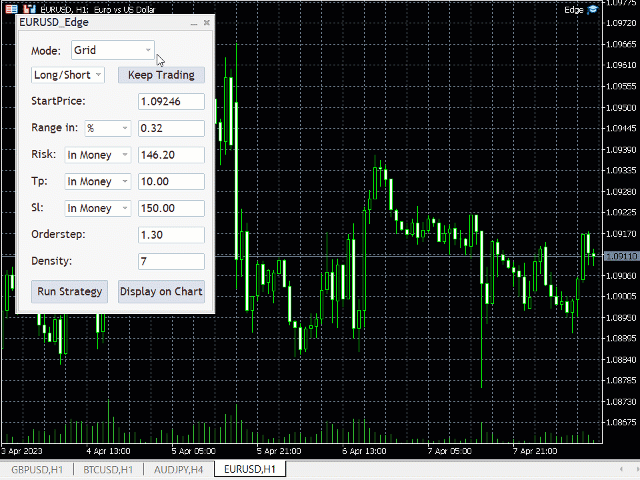
Task: Switch to the BTCUSD,H1 chart tab
Action: (108, 469)
